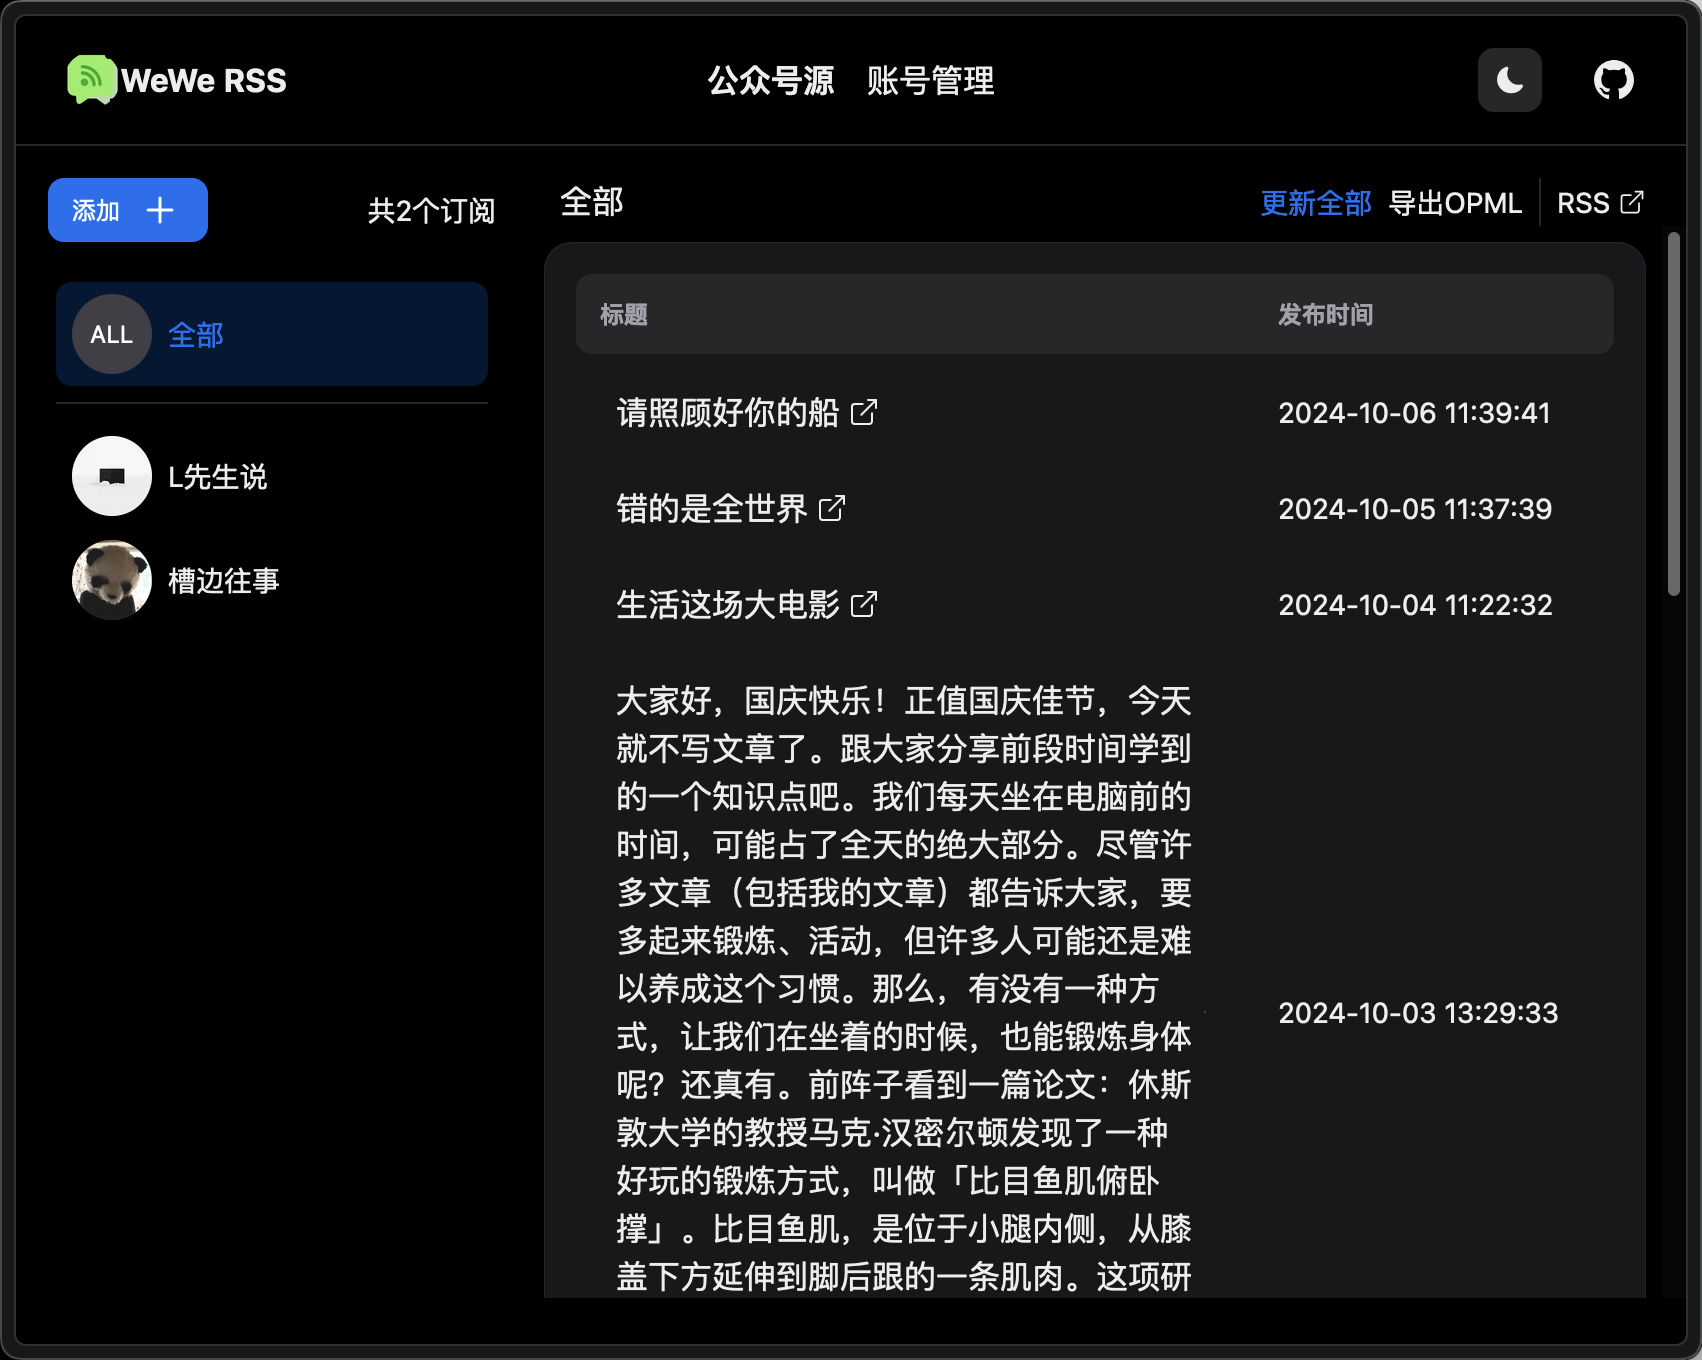Click the timestamp 2024-10-06 11:39:41
This screenshot has height=1360, width=1702.
coord(1415,413)
